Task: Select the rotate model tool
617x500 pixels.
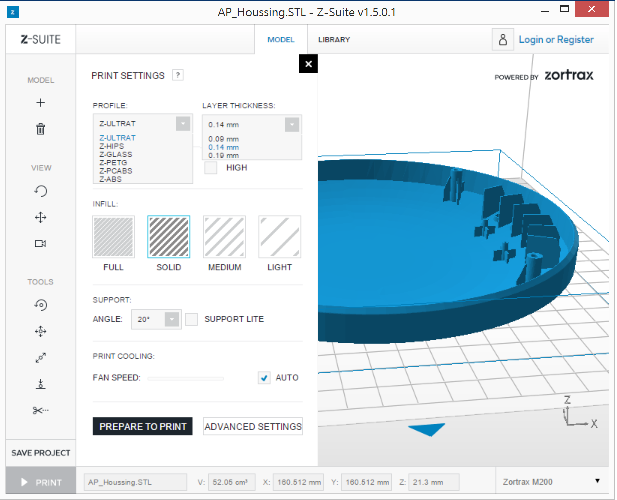Action: click(x=41, y=305)
